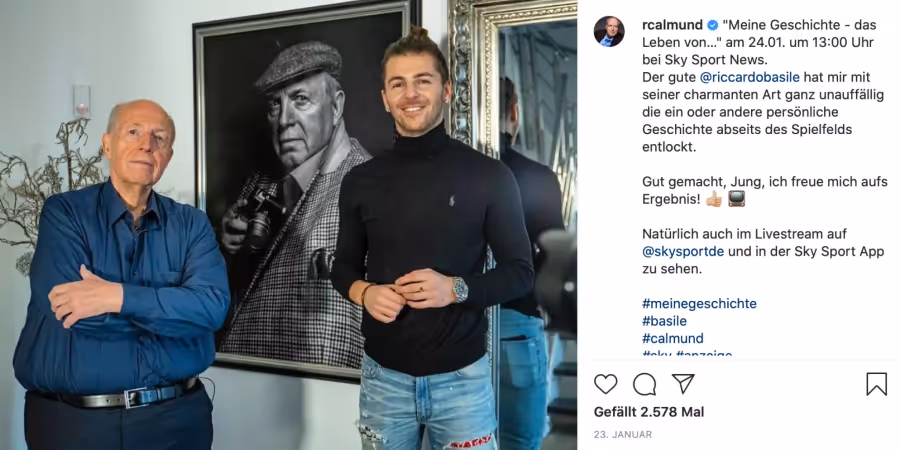Click the thumbs up emoji in caption
Image resolution: width=900 pixels, height=450 pixels.
click(714, 199)
